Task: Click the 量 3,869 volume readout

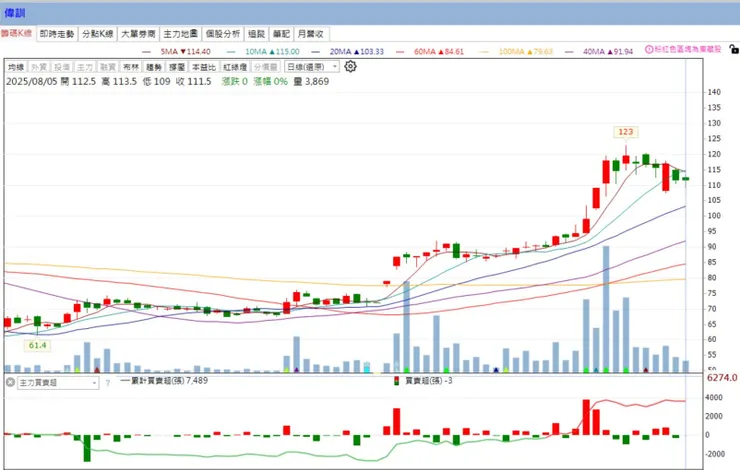Action: pos(311,82)
